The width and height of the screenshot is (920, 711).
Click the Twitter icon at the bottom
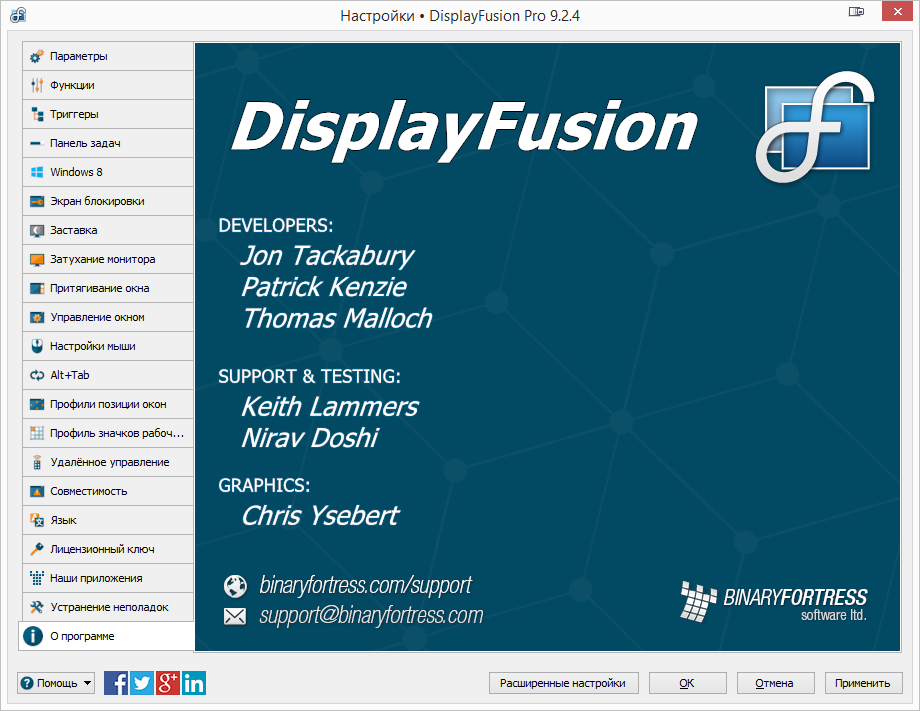click(x=141, y=683)
